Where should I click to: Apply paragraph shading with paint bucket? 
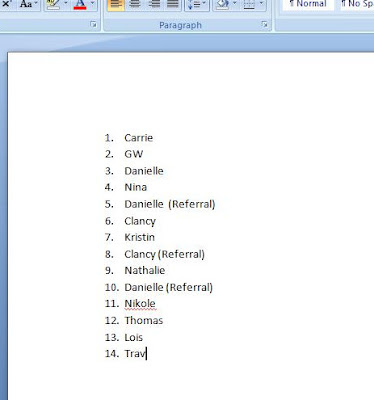[x=223, y=4]
